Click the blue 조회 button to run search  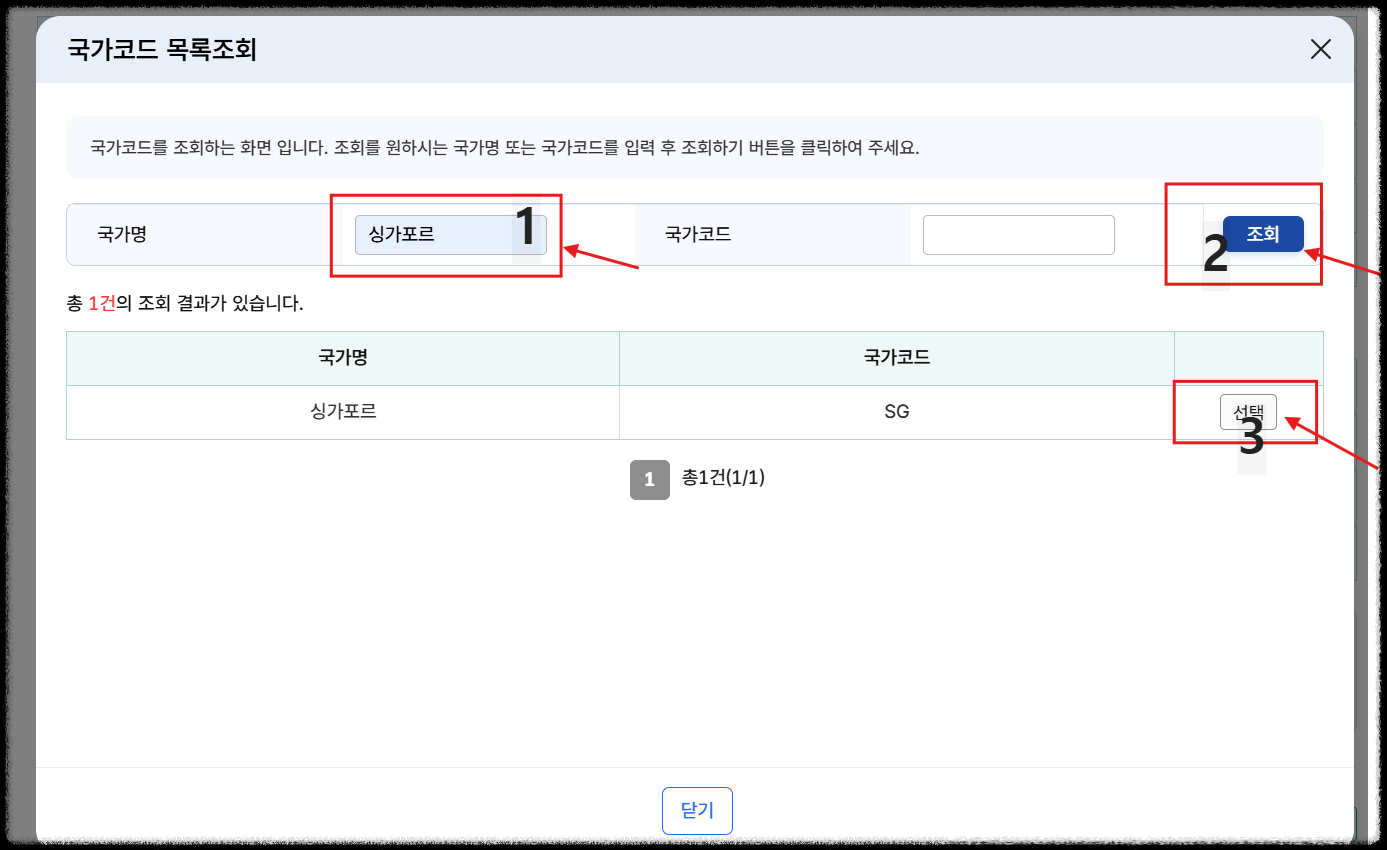(x=1263, y=234)
